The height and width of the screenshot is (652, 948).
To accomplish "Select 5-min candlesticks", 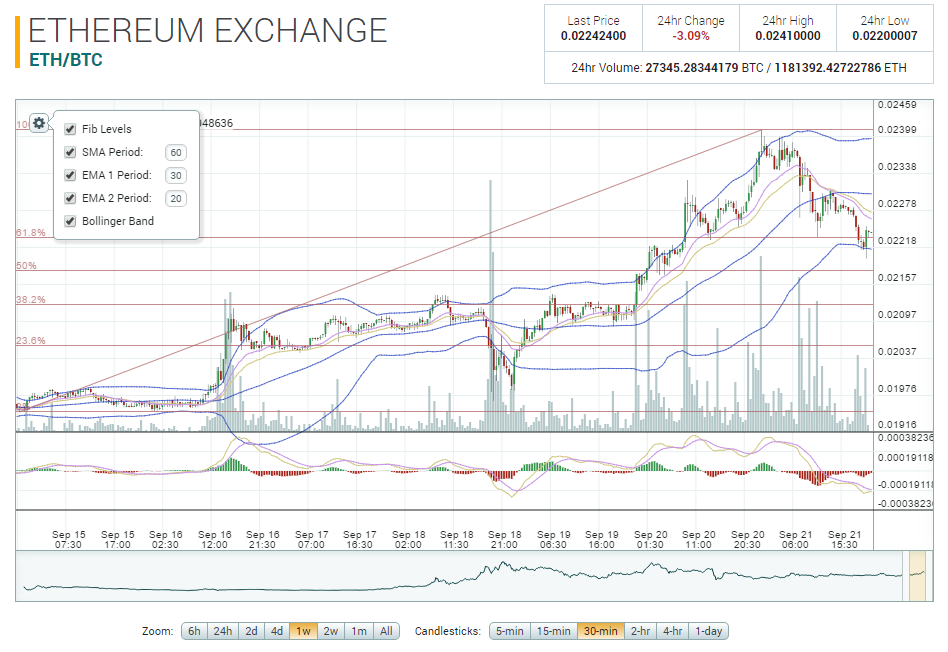I will tap(509, 631).
